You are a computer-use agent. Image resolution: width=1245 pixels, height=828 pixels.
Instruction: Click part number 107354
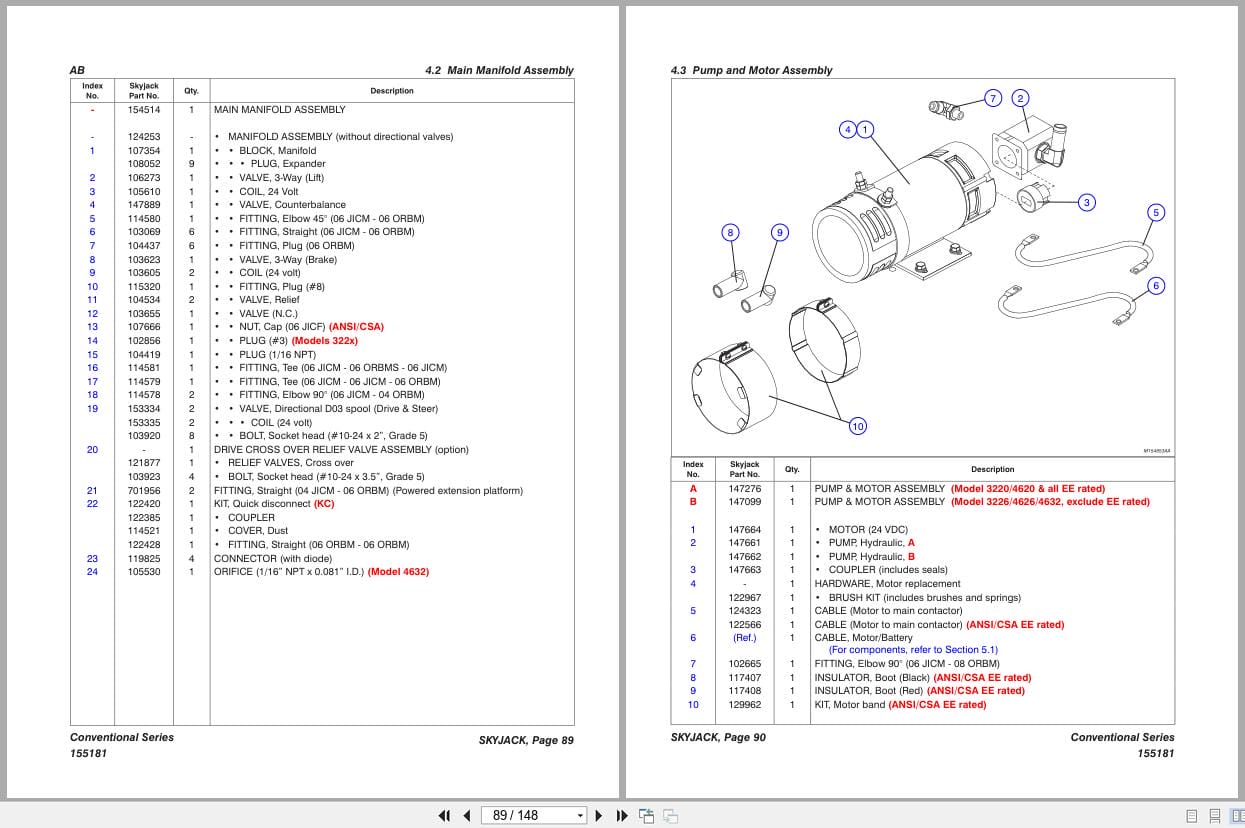(144, 151)
